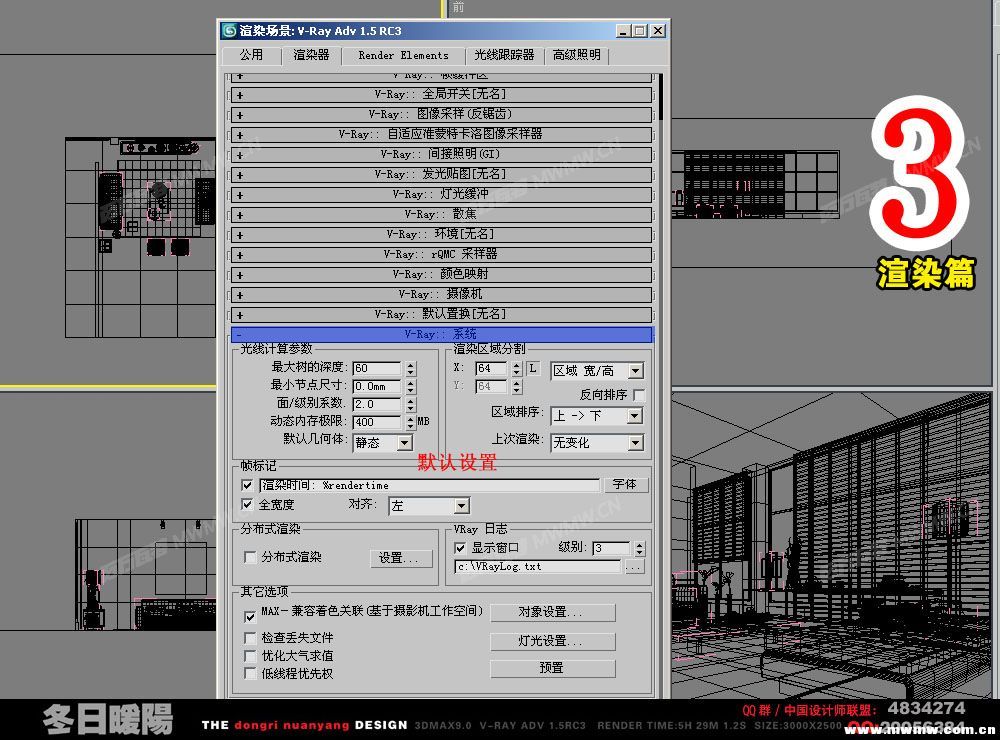Open the 区域 宽/高 dropdown

pos(597,371)
